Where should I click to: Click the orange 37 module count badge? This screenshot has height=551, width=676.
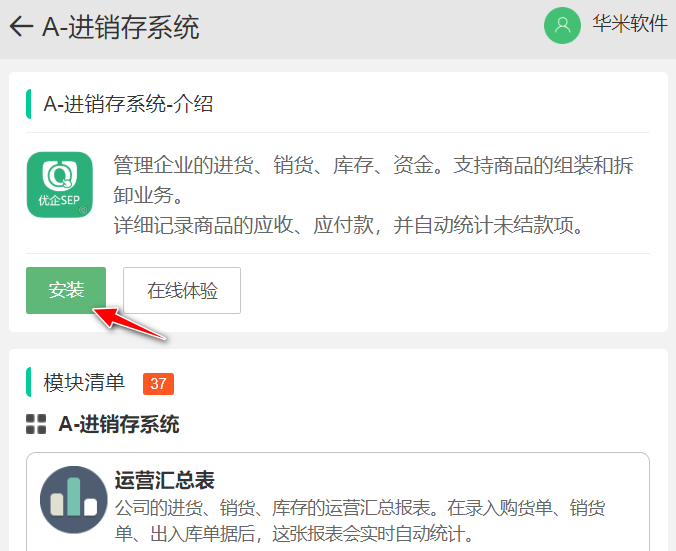click(x=158, y=384)
